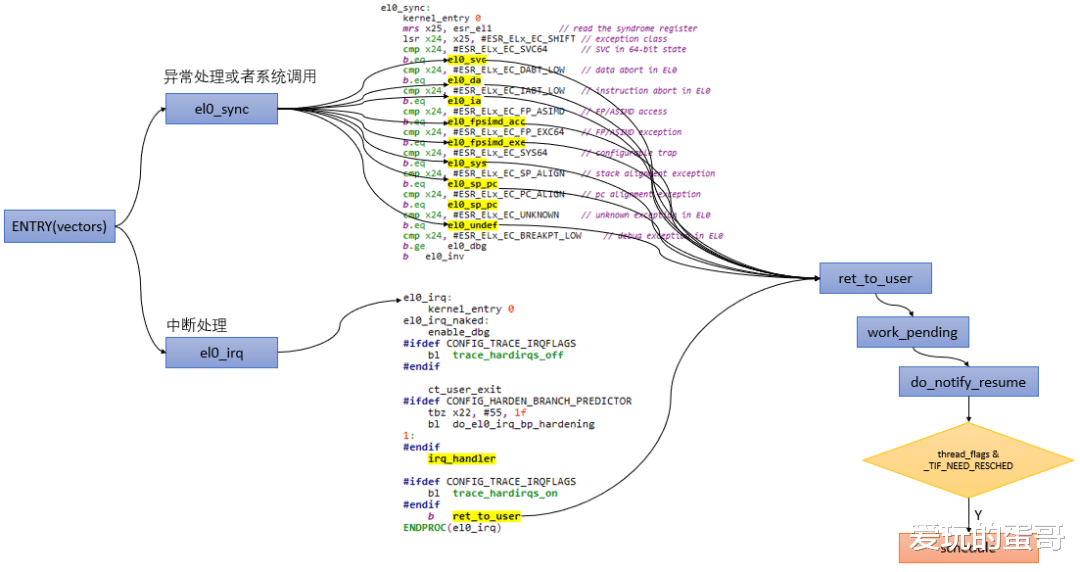Click the ENDPROC(el0_irq) line

(453, 528)
